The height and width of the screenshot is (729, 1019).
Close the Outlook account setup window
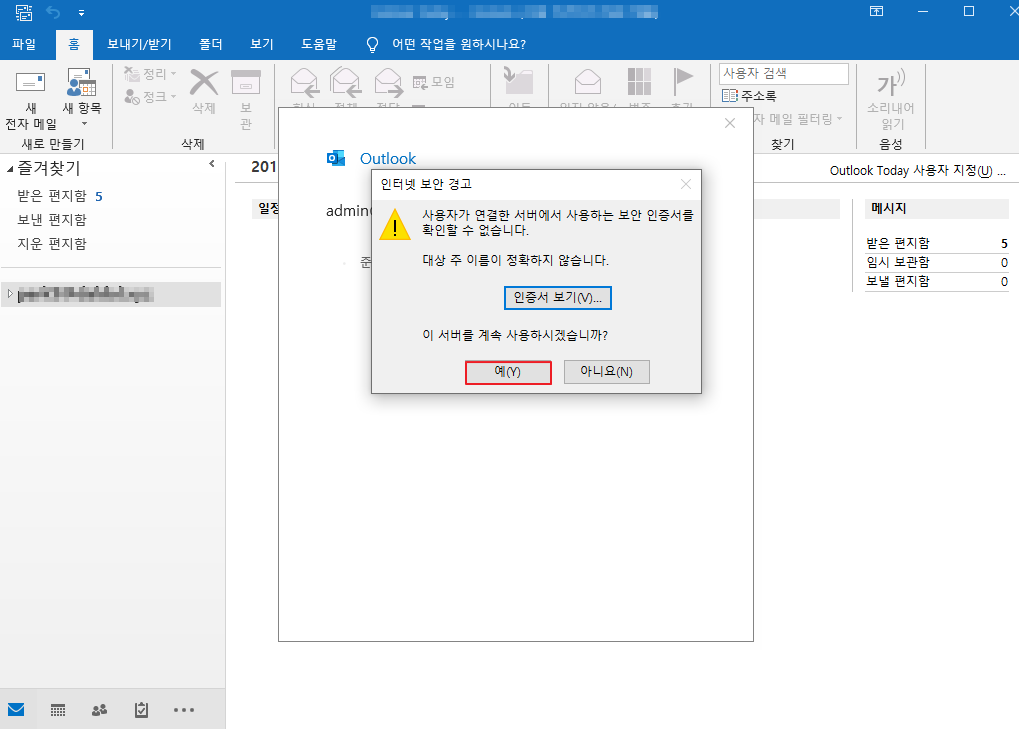pyautogui.click(x=730, y=123)
